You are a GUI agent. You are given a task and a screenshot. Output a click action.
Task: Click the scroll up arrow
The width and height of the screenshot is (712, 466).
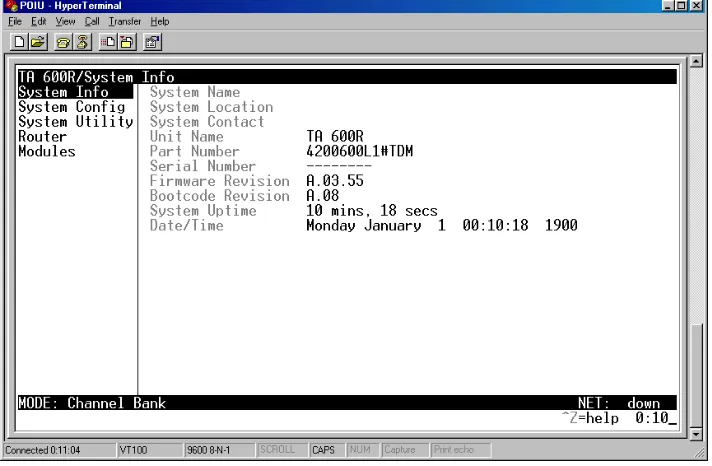tap(696, 61)
